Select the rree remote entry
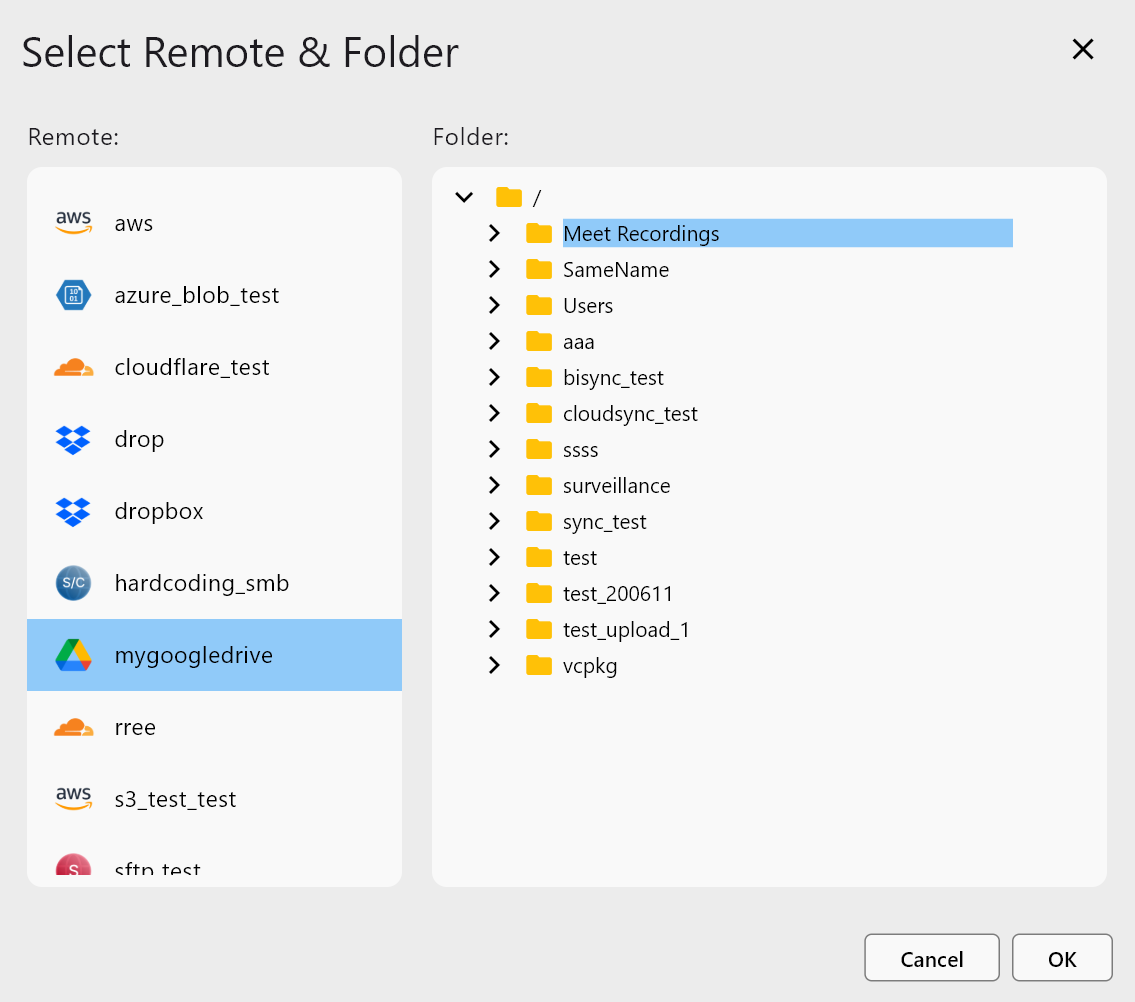 coord(135,727)
